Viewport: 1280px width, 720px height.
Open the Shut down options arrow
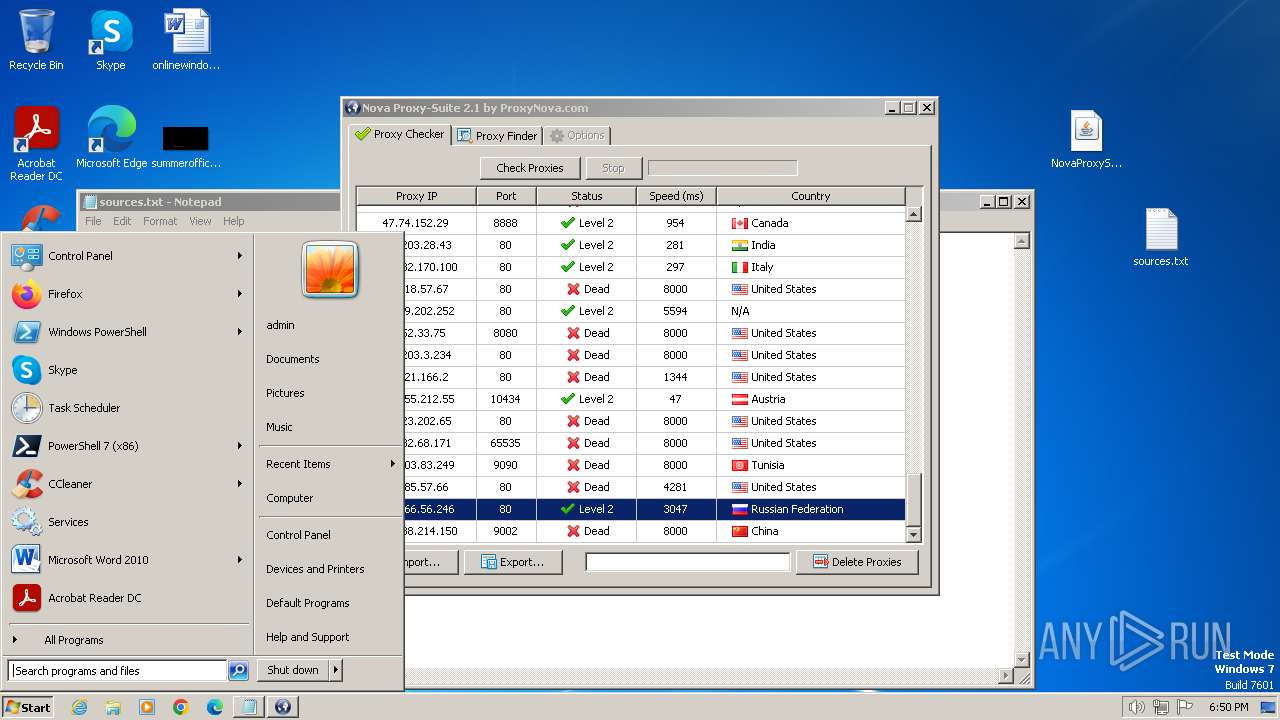[x=335, y=670]
